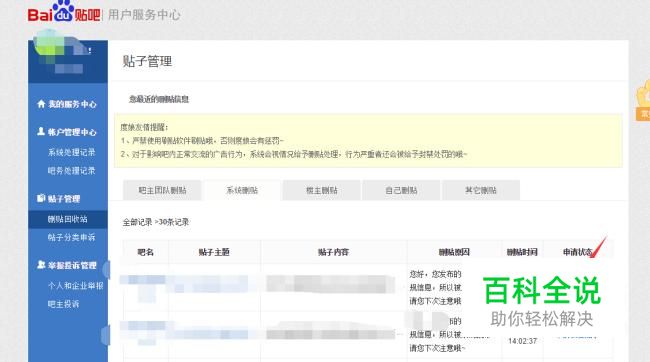Switch to 楼主删贴 tab
The height and width of the screenshot is (362, 650).
coord(322,190)
